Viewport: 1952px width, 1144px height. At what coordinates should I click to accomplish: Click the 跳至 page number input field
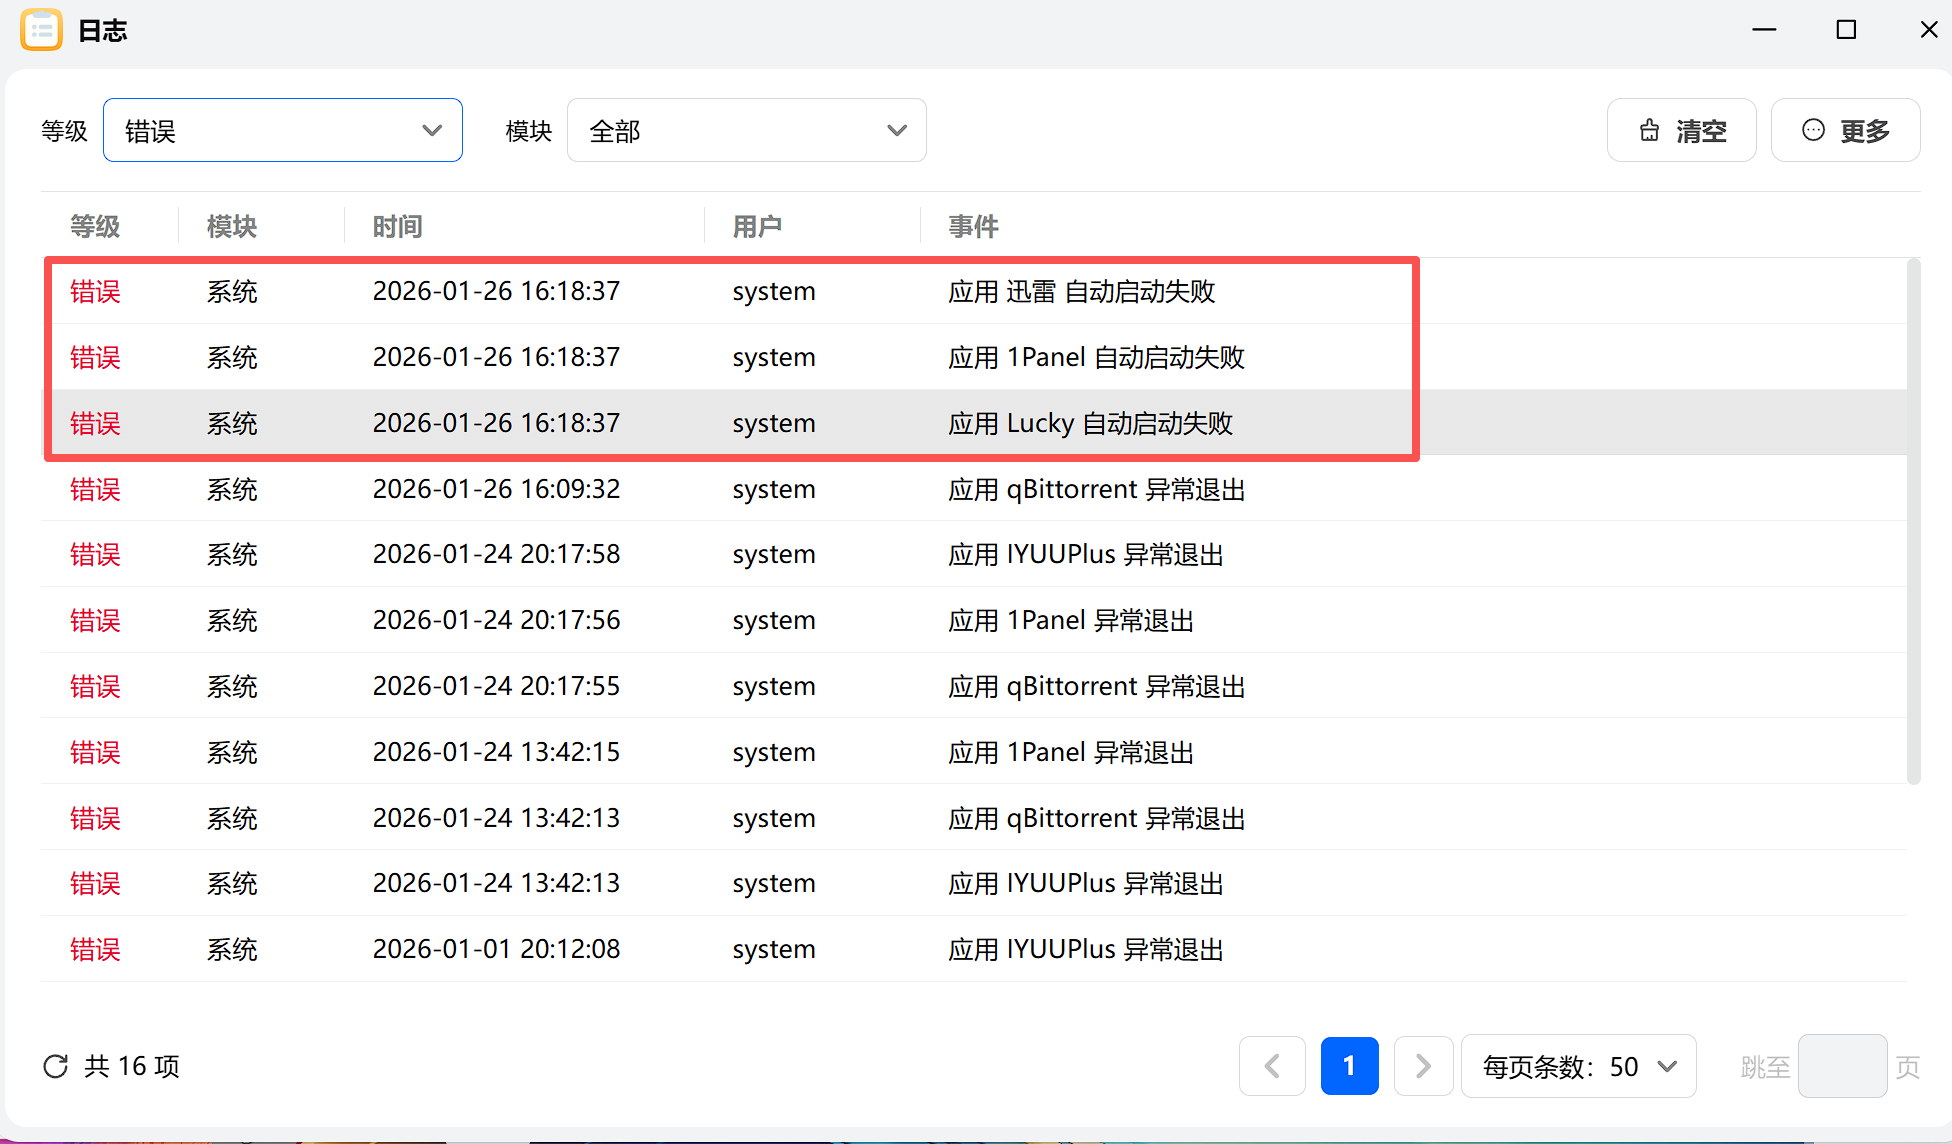click(1842, 1066)
